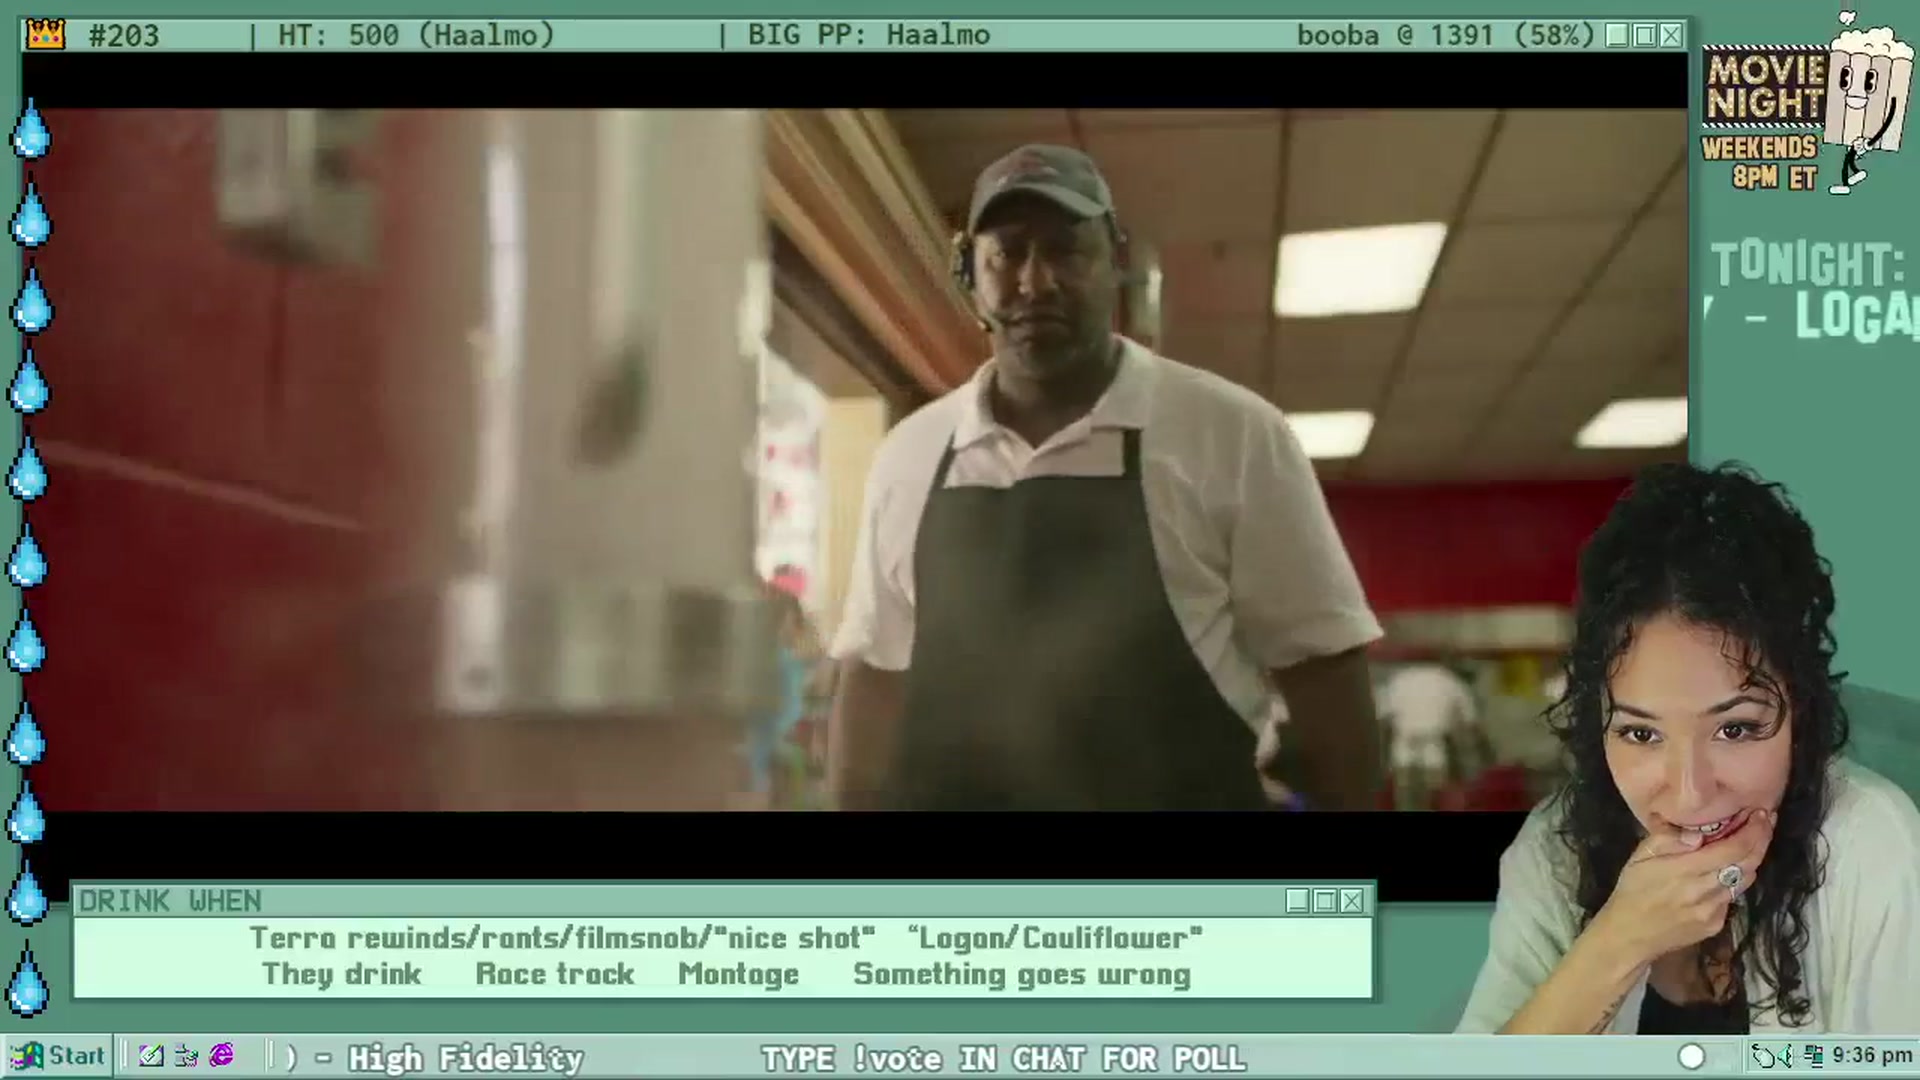
Task: Click the 'WEEKENDS 8PM ET' schedule text
Action: click(x=1760, y=163)
